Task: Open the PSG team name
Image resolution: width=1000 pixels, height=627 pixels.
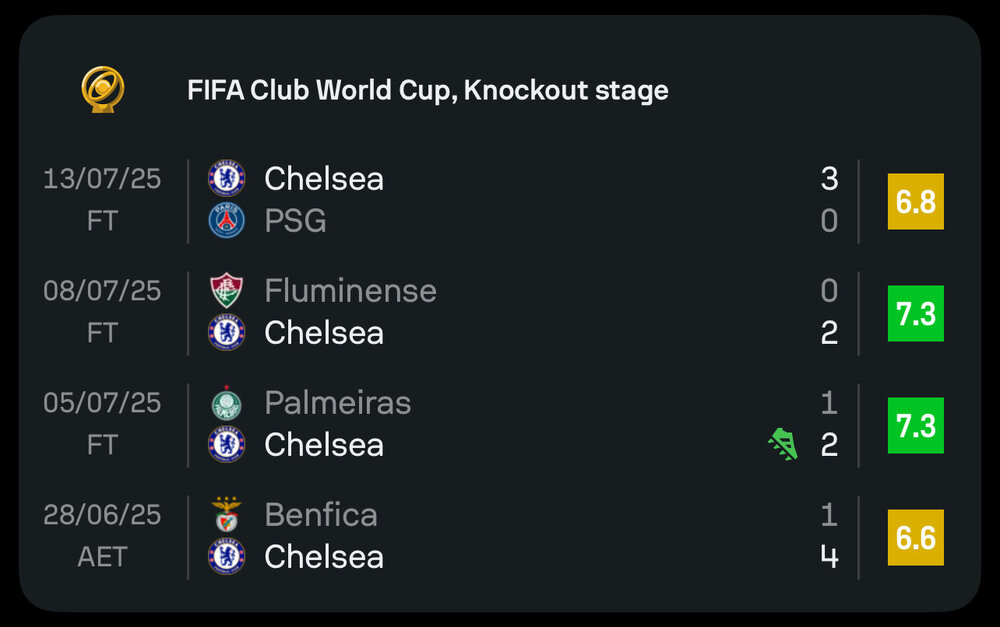Action: click(295, 221)
